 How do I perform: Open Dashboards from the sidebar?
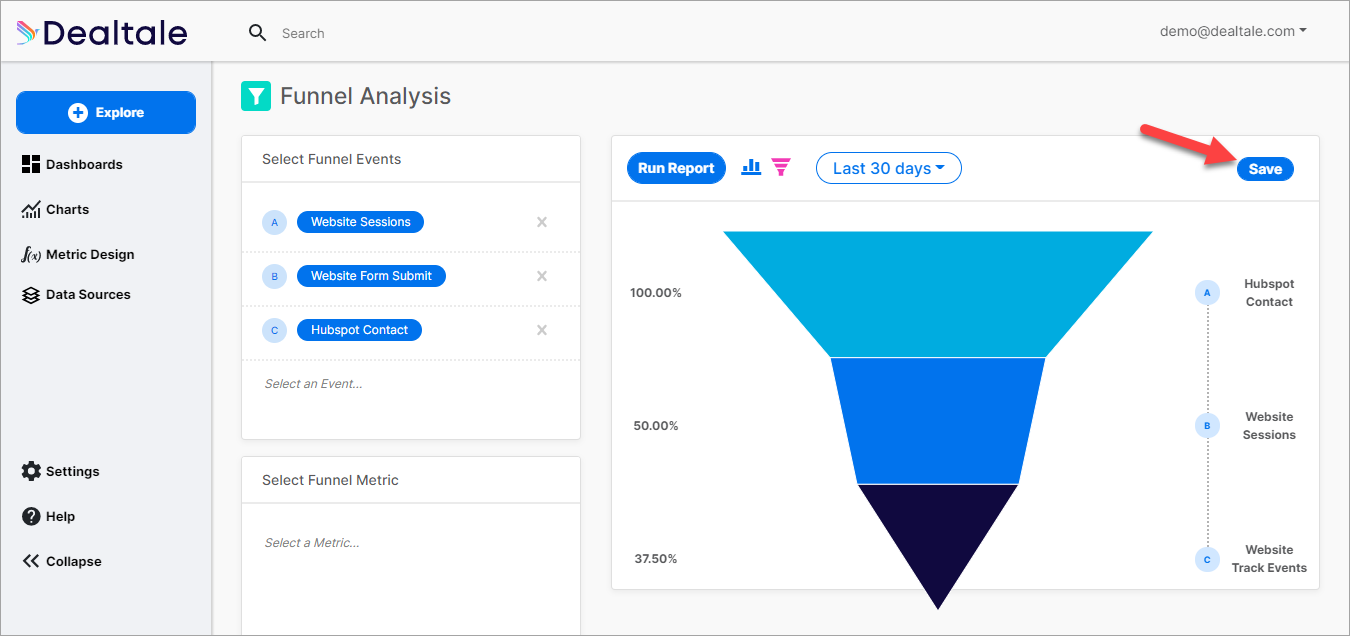[72, 164]
